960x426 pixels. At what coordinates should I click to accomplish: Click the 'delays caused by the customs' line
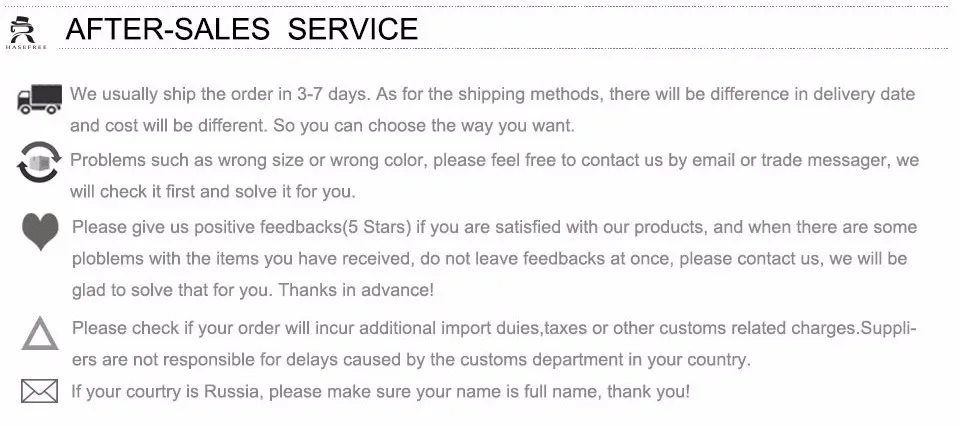pyautogui.click(x=411, y=359)
